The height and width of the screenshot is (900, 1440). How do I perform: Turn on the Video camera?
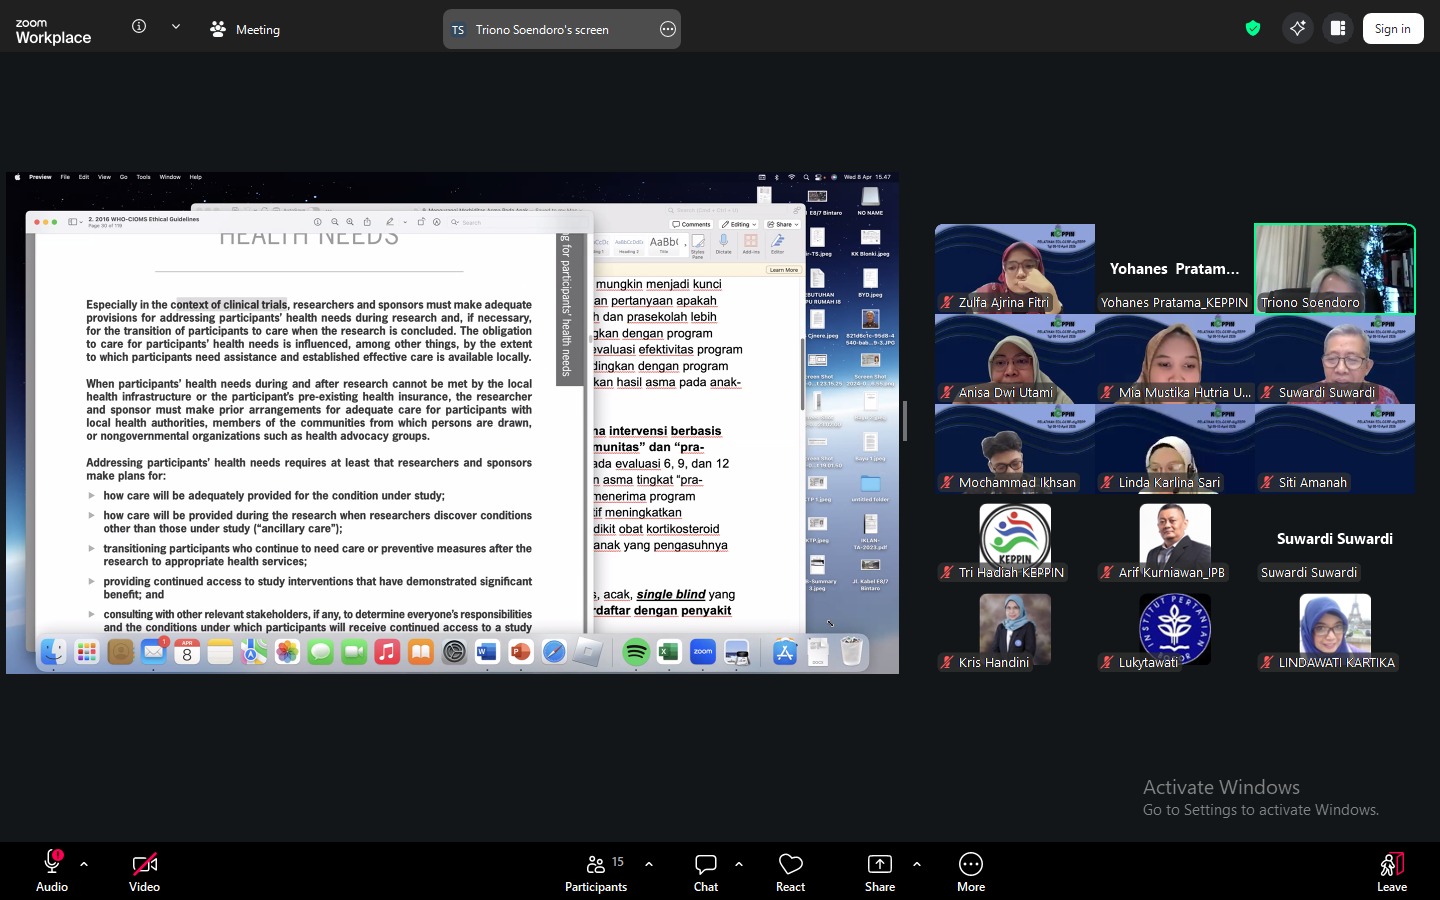144,871
